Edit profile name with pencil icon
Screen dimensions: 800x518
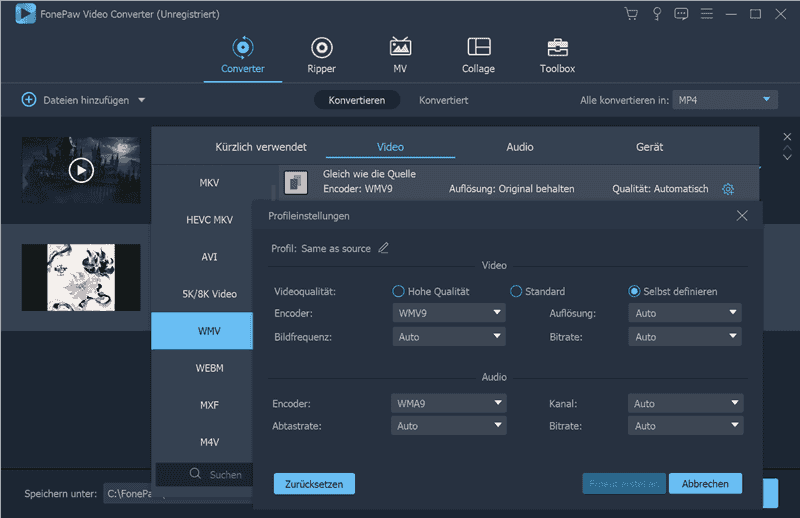click(x=383, y=248)
